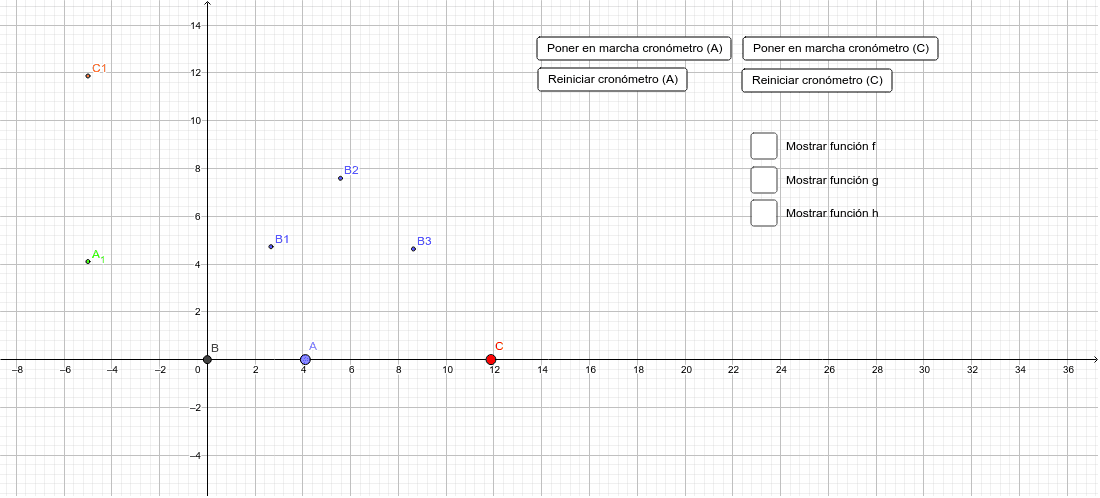
Task: Click the 'Mostrar función f' label text
Action: coord(831,147)
